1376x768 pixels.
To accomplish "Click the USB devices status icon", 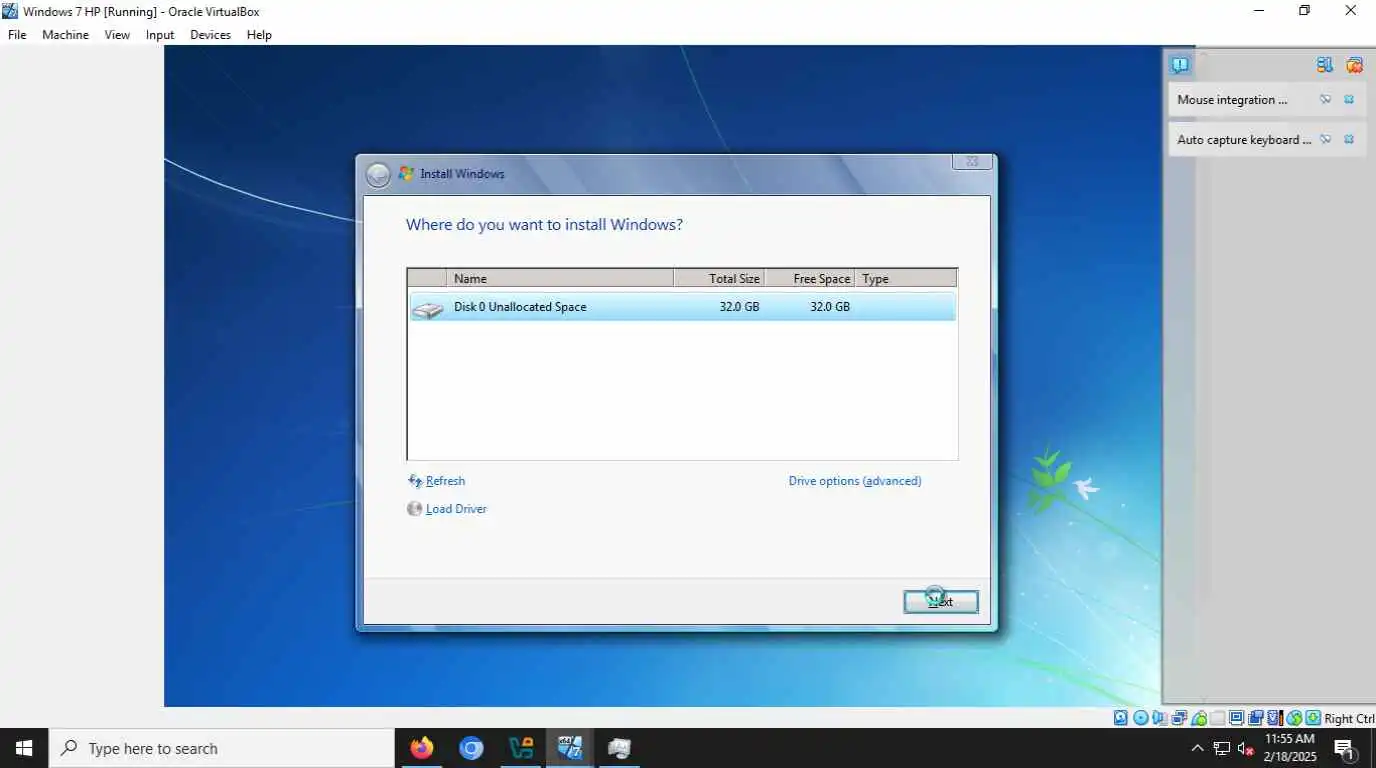I will pos(1199,718).
